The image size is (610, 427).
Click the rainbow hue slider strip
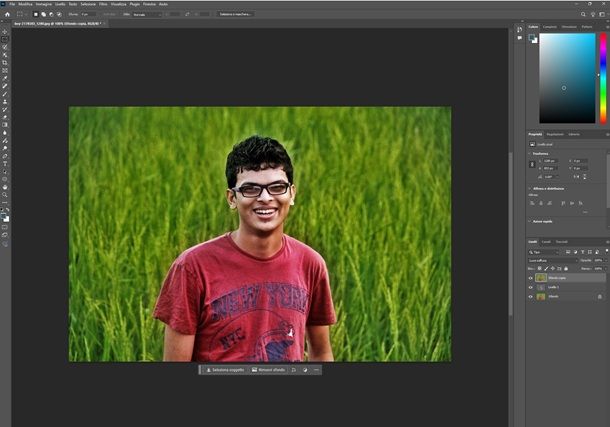(602, 78)
